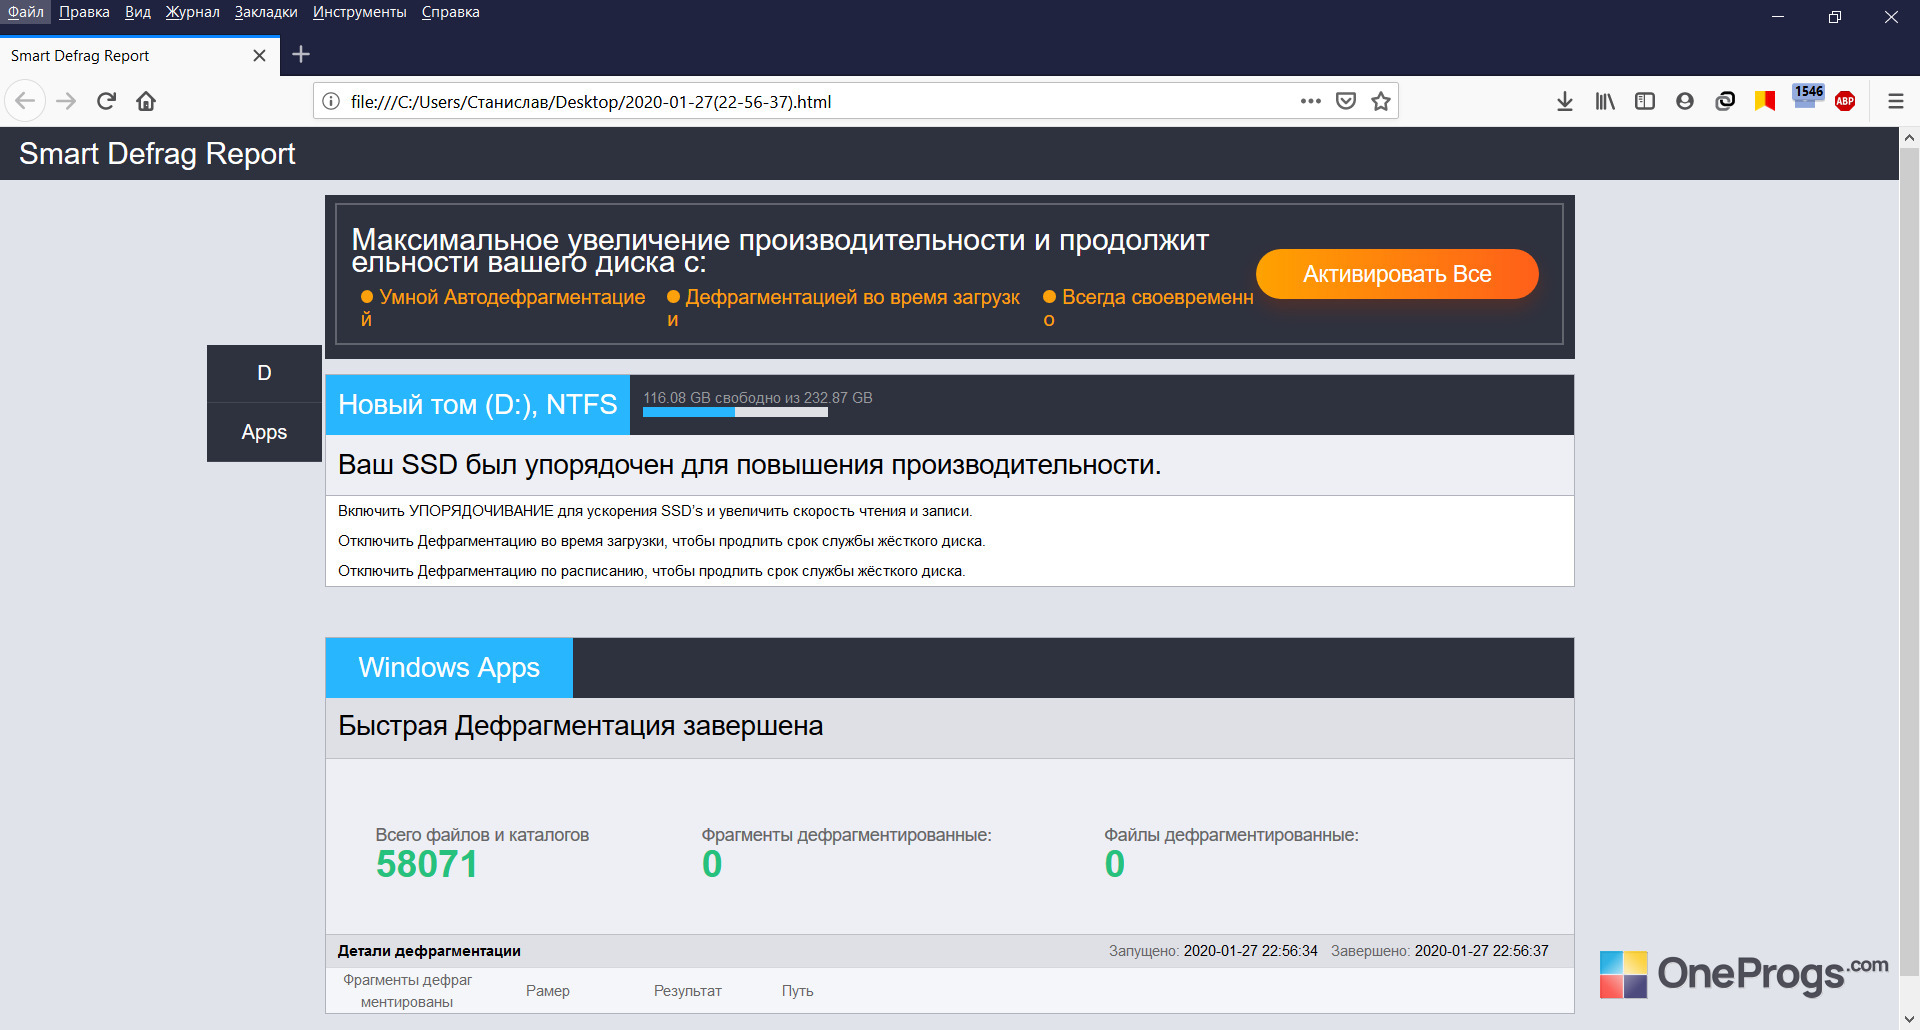
Task: Open the browser Home page
Action: pos(146,101)
